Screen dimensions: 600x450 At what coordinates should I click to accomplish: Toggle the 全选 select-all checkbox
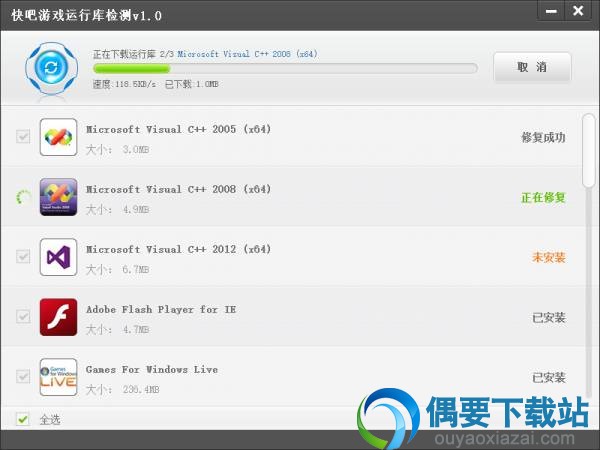pos(23,419)
